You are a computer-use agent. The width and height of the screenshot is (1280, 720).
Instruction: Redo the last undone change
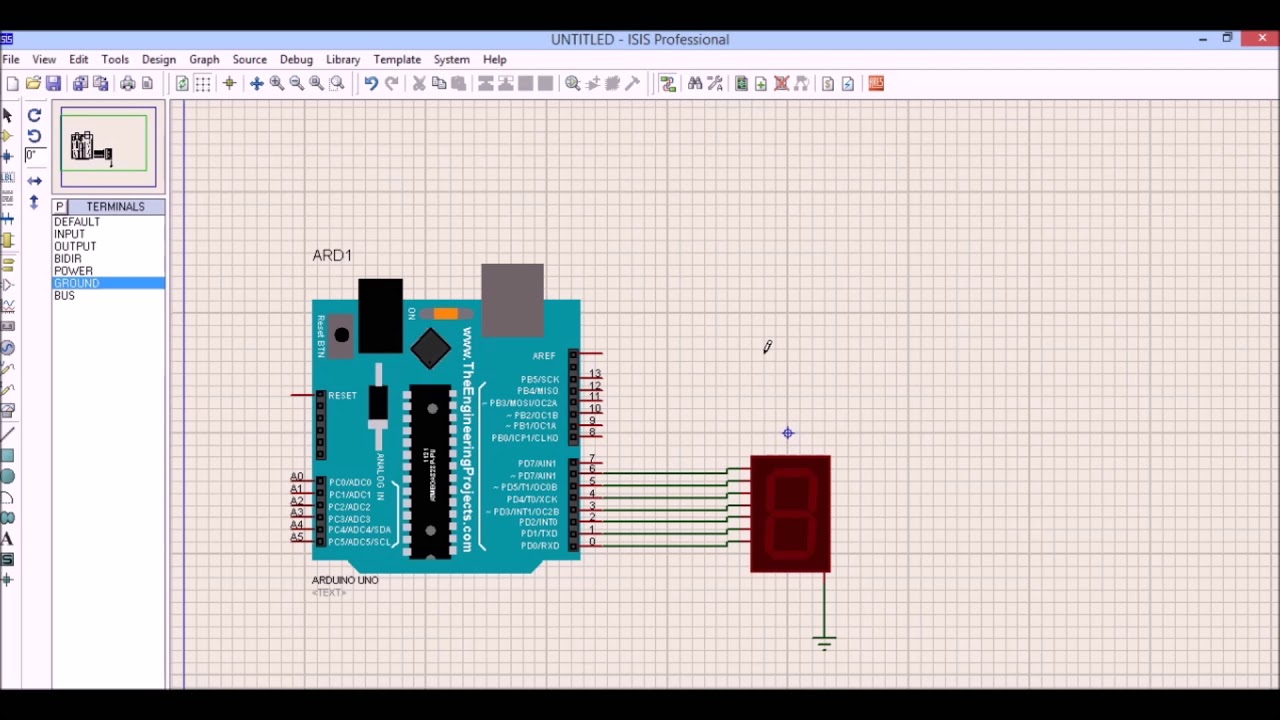click(392, 84)
